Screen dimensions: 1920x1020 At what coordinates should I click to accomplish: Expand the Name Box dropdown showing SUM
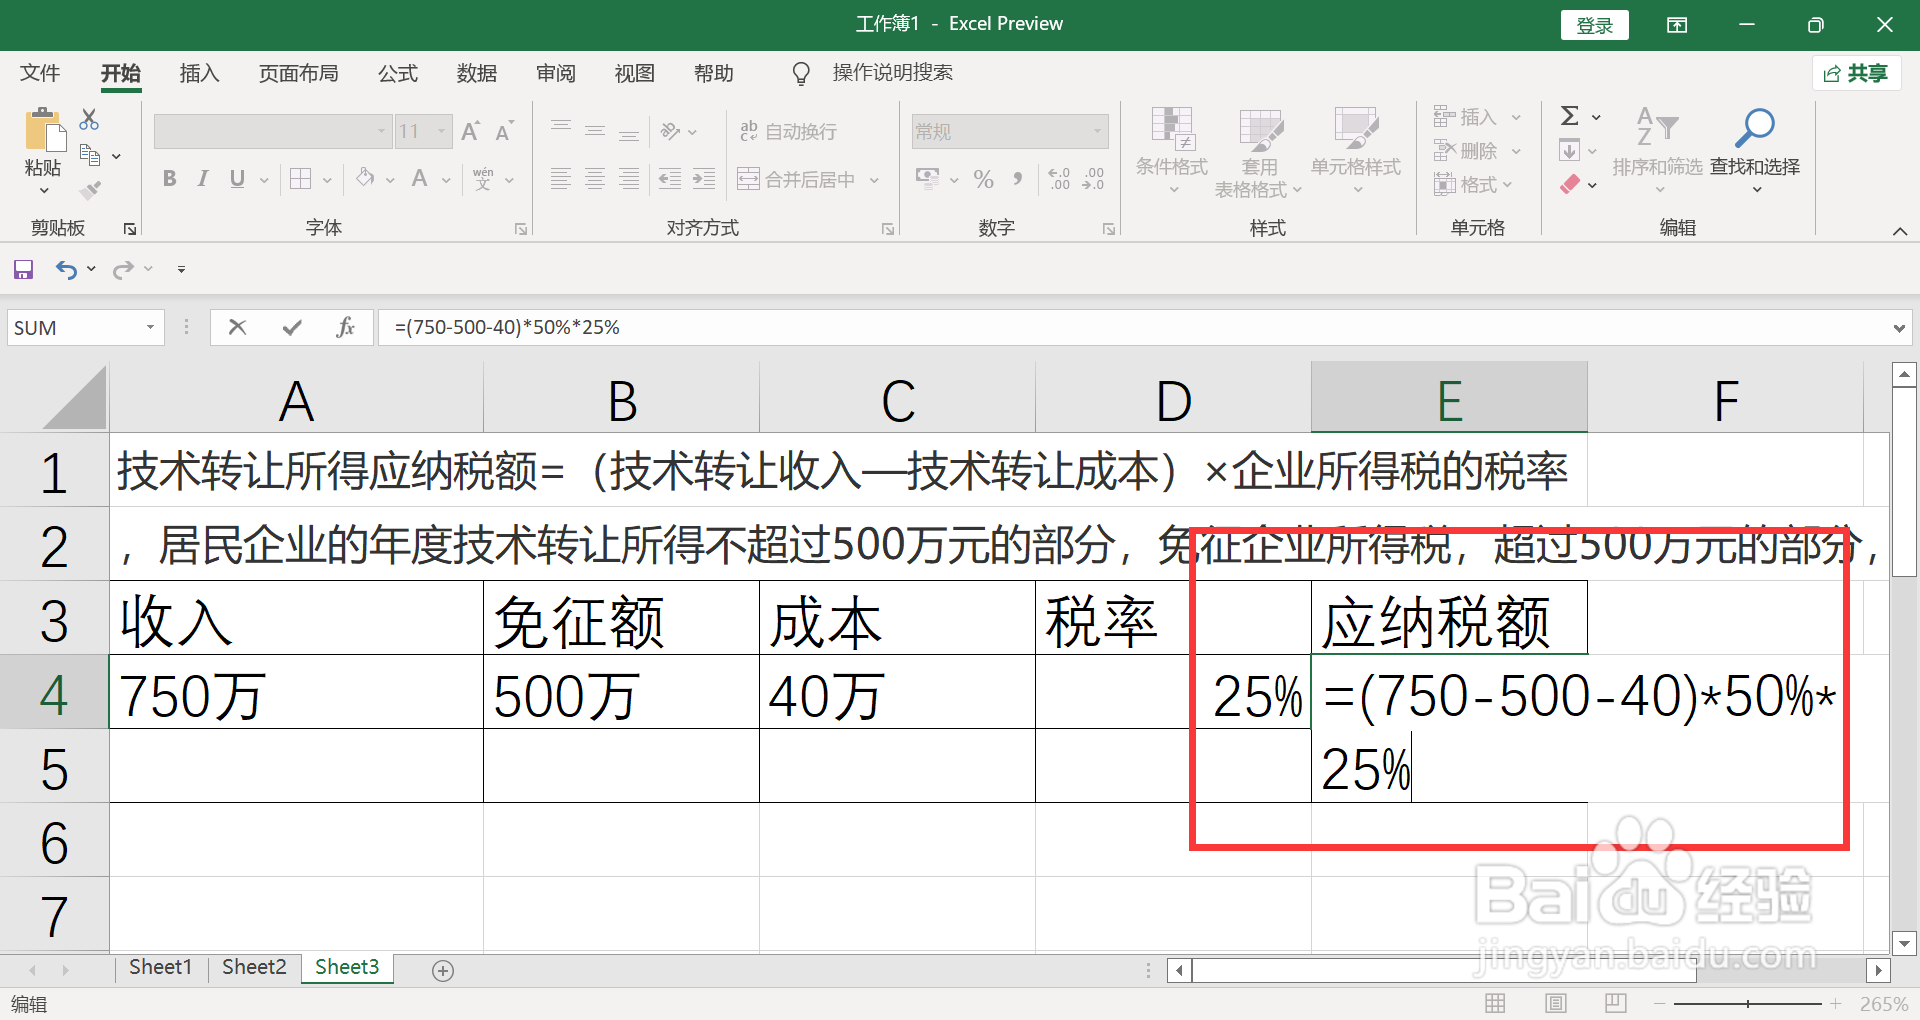pos(148,327)
